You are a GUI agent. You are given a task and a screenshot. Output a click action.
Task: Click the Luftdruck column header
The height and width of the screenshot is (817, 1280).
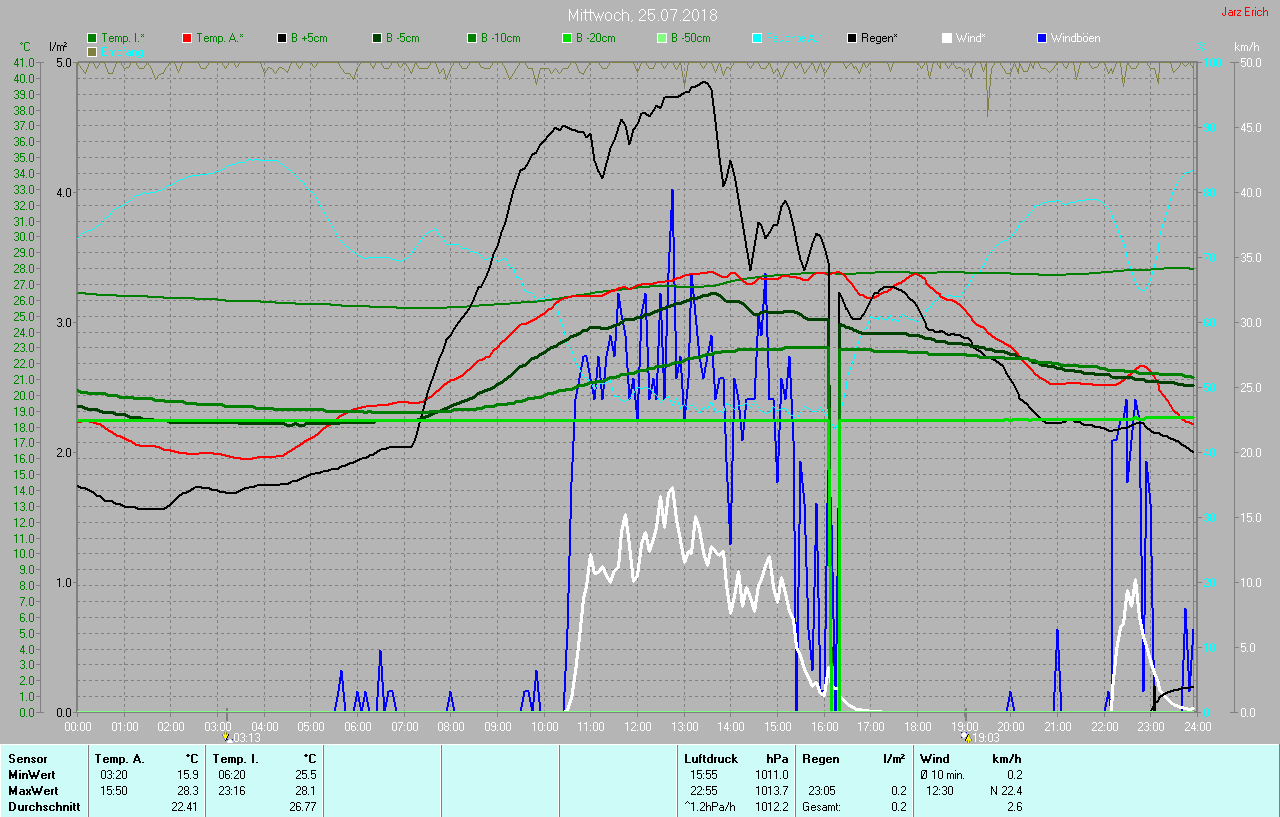[x=709, y=759]
